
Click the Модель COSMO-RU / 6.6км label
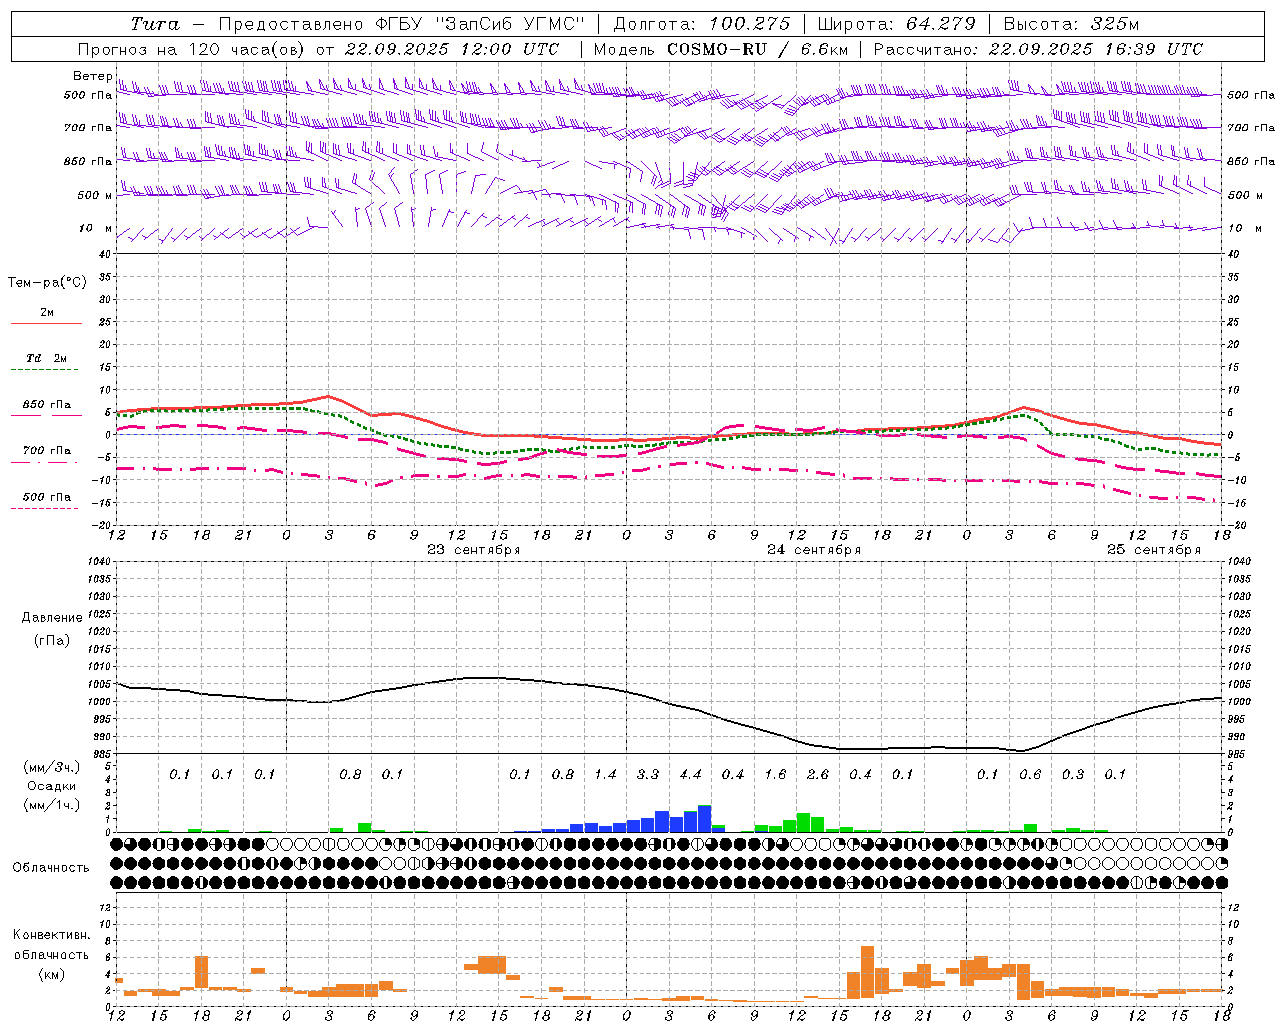click(721, 49)
